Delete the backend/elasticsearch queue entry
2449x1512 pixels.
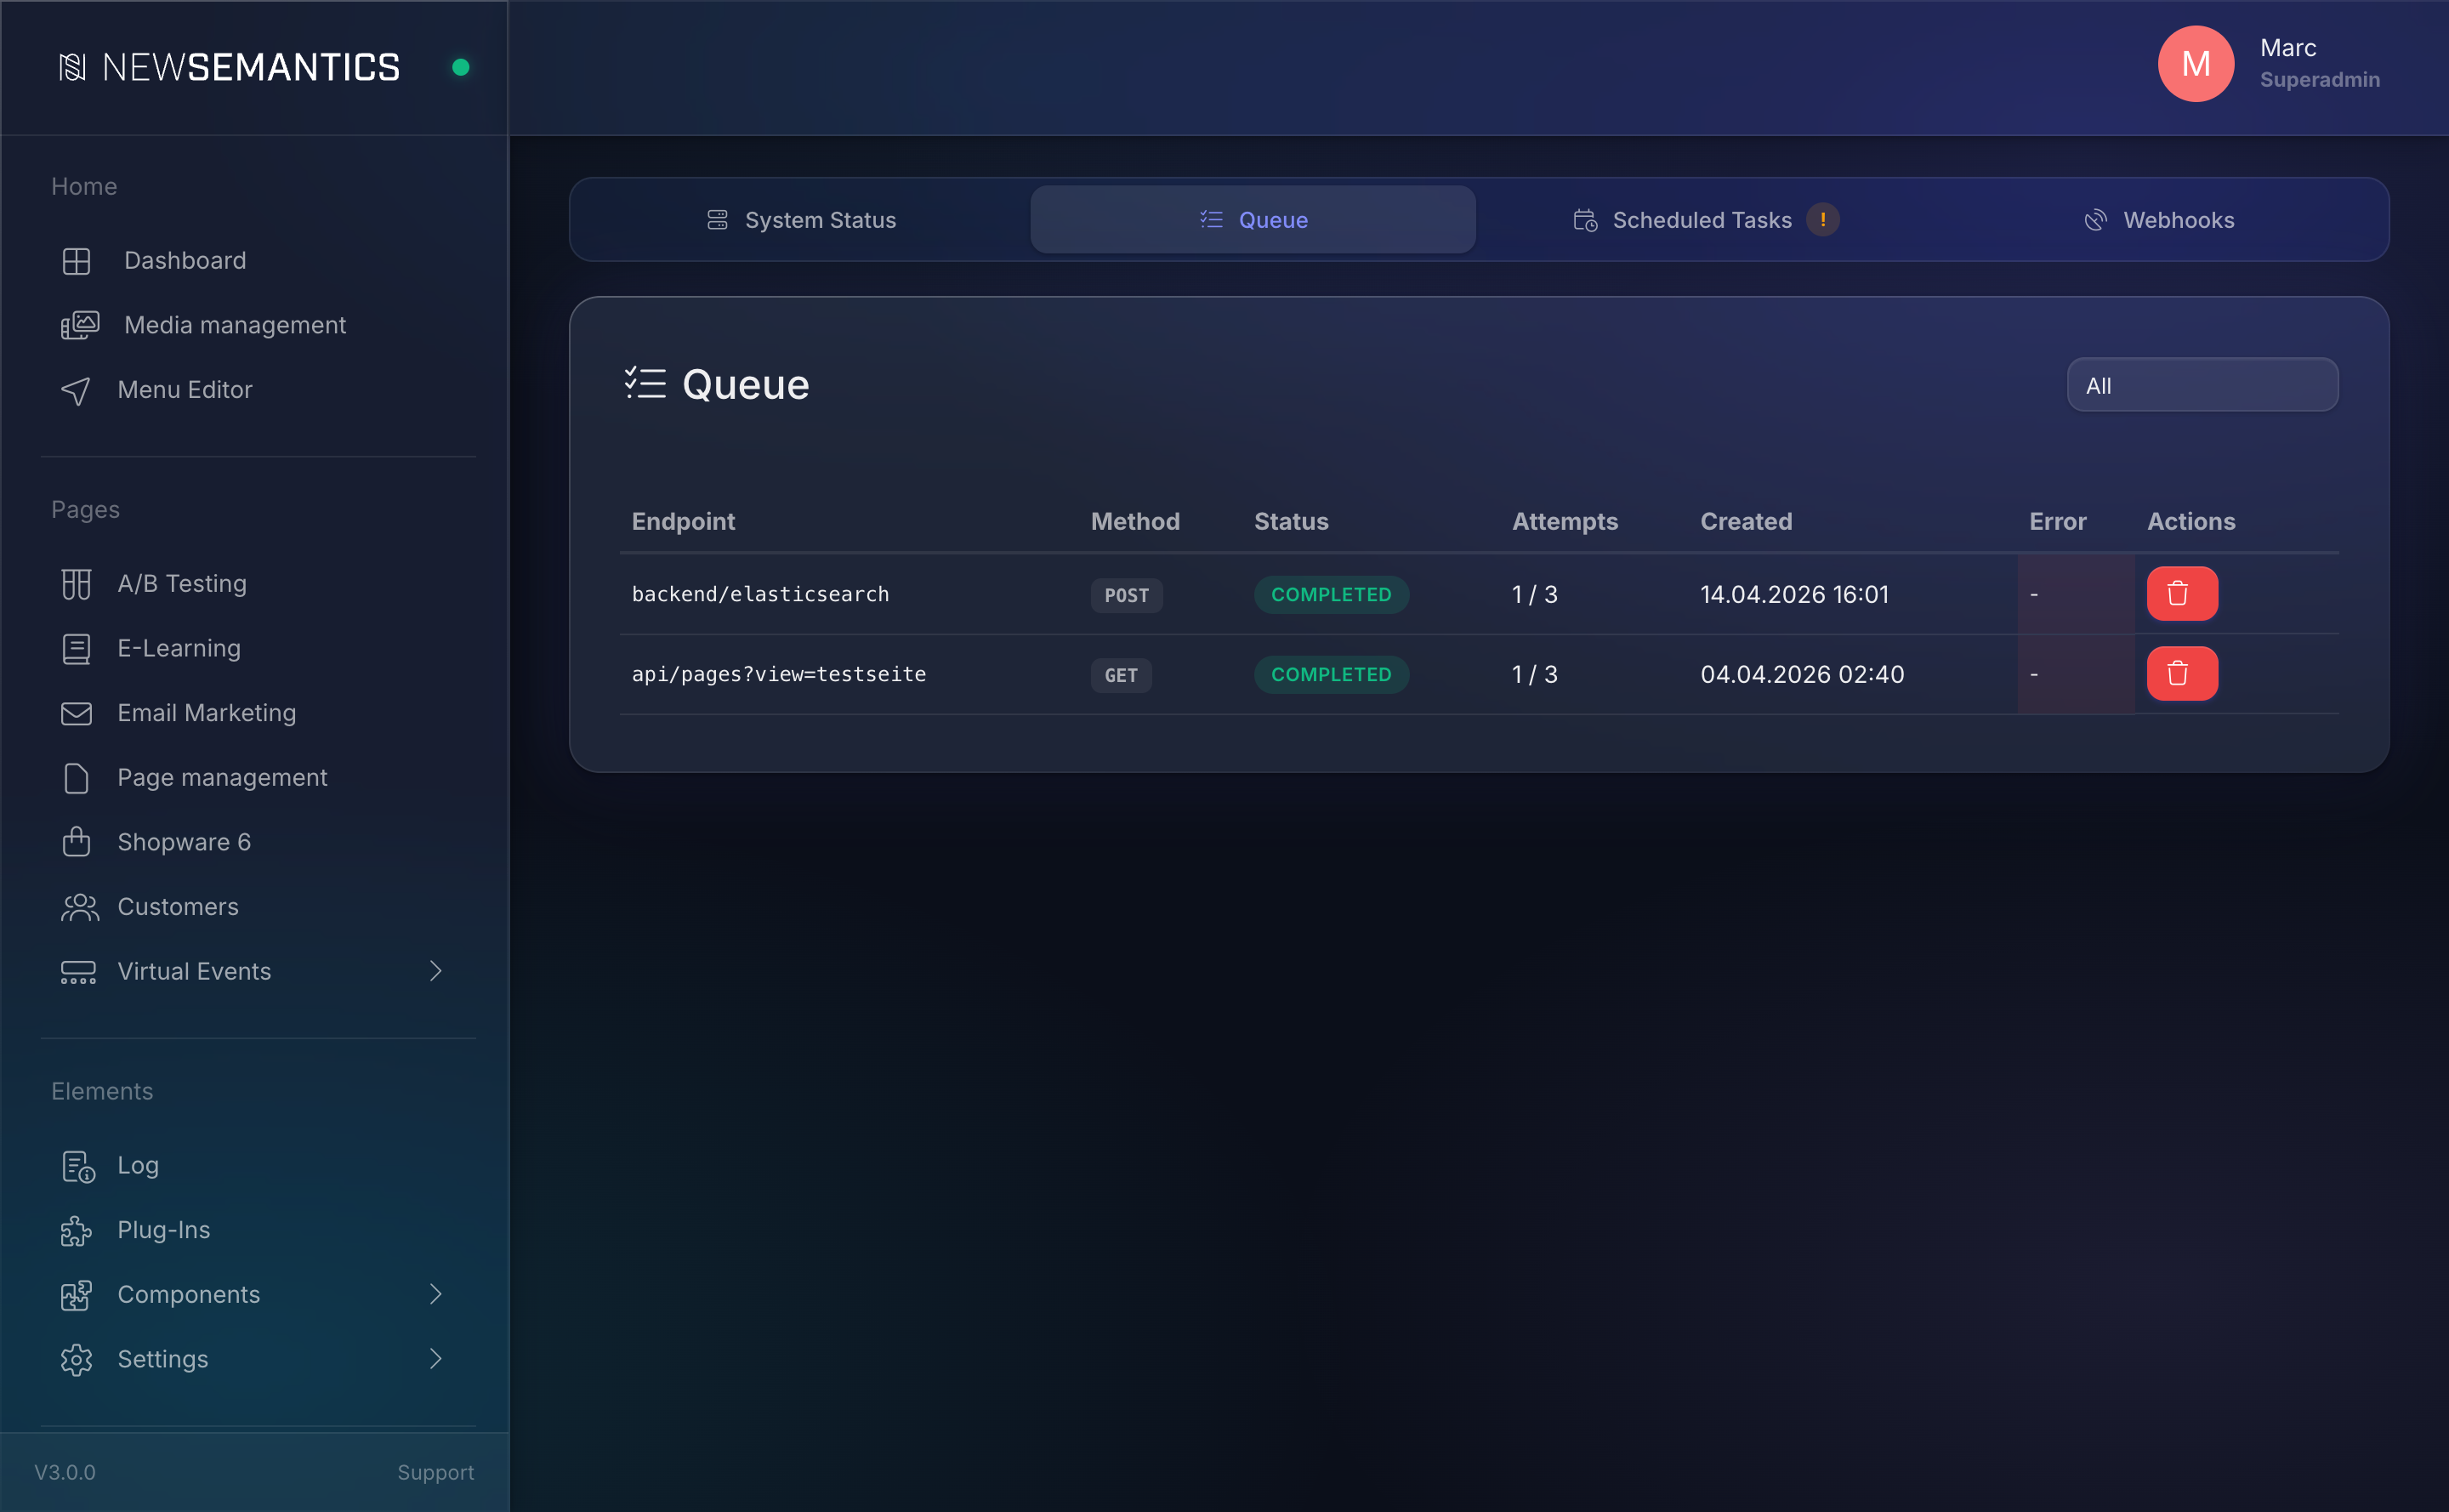click(x=2182, y=594)
